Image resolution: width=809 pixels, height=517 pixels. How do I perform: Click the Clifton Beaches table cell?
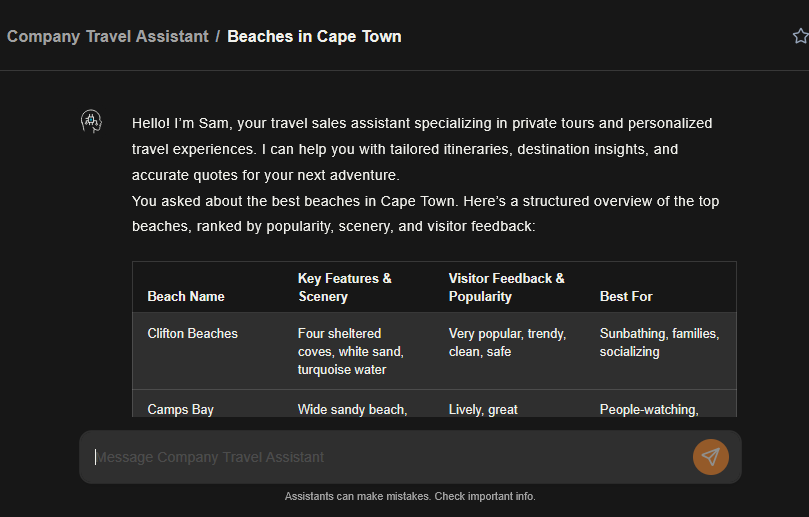click(x=192, y=333)
